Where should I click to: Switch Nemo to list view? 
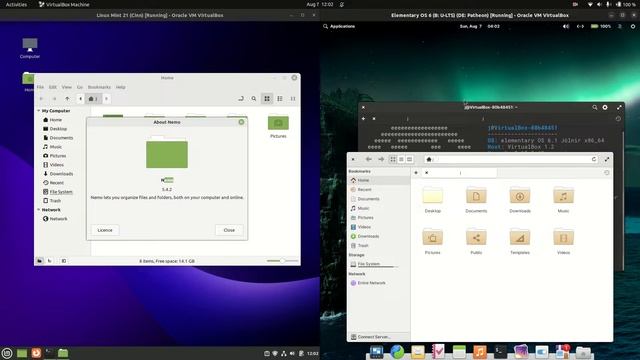(280, 98)
